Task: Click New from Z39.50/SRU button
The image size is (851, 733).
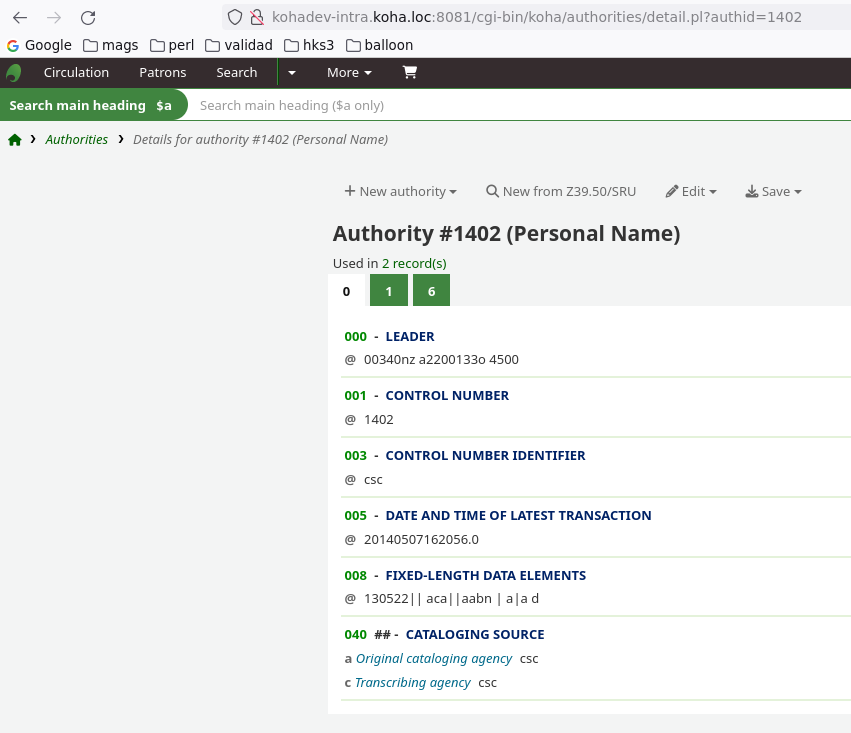Action: pyautogui.click(x=561, y=192)
